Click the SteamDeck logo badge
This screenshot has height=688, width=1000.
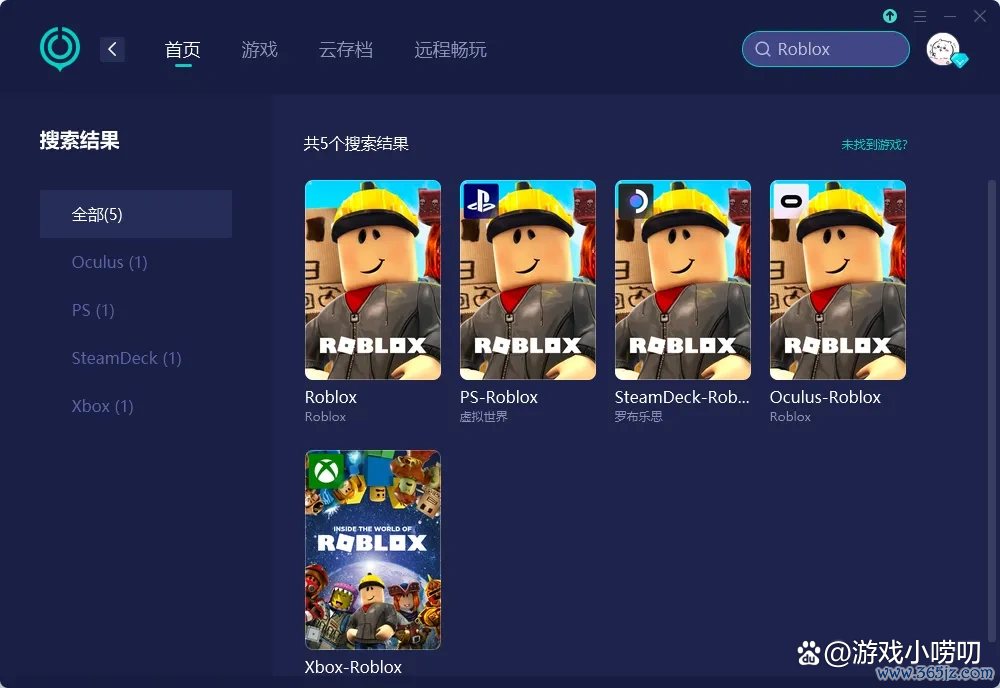tap(636, 201)
